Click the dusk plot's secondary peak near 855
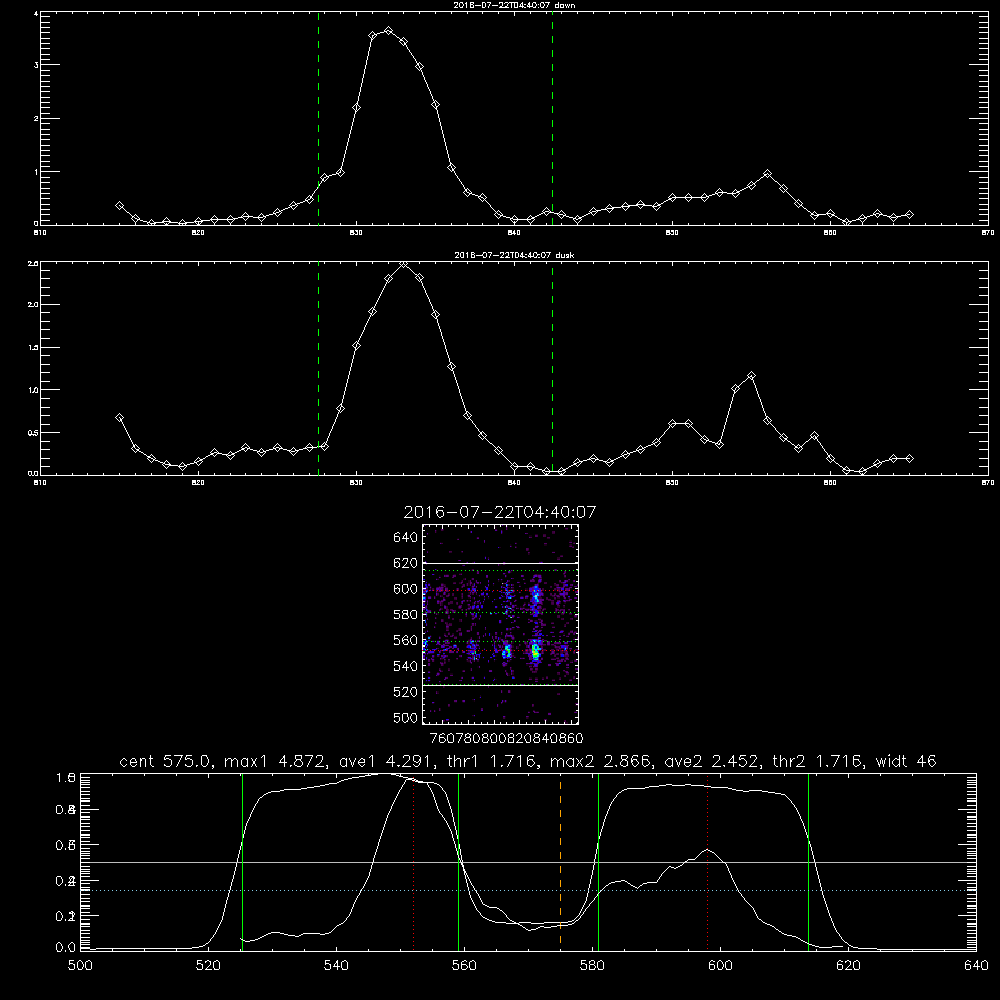This screenshot has height=1000, width=1000. (x=751, y=376)
